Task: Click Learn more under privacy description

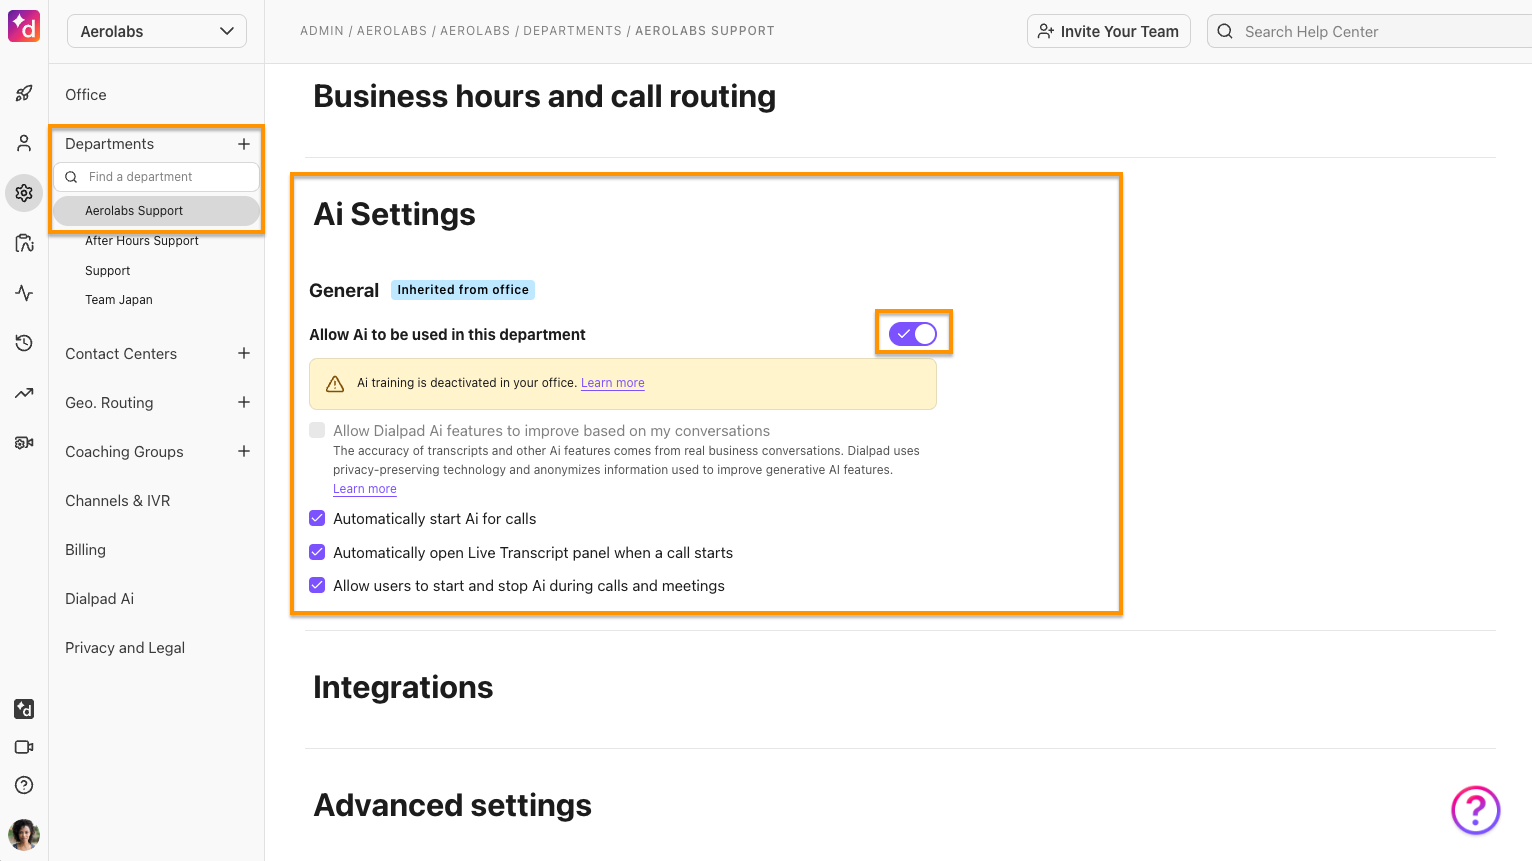Action: (x=365, y=489)
